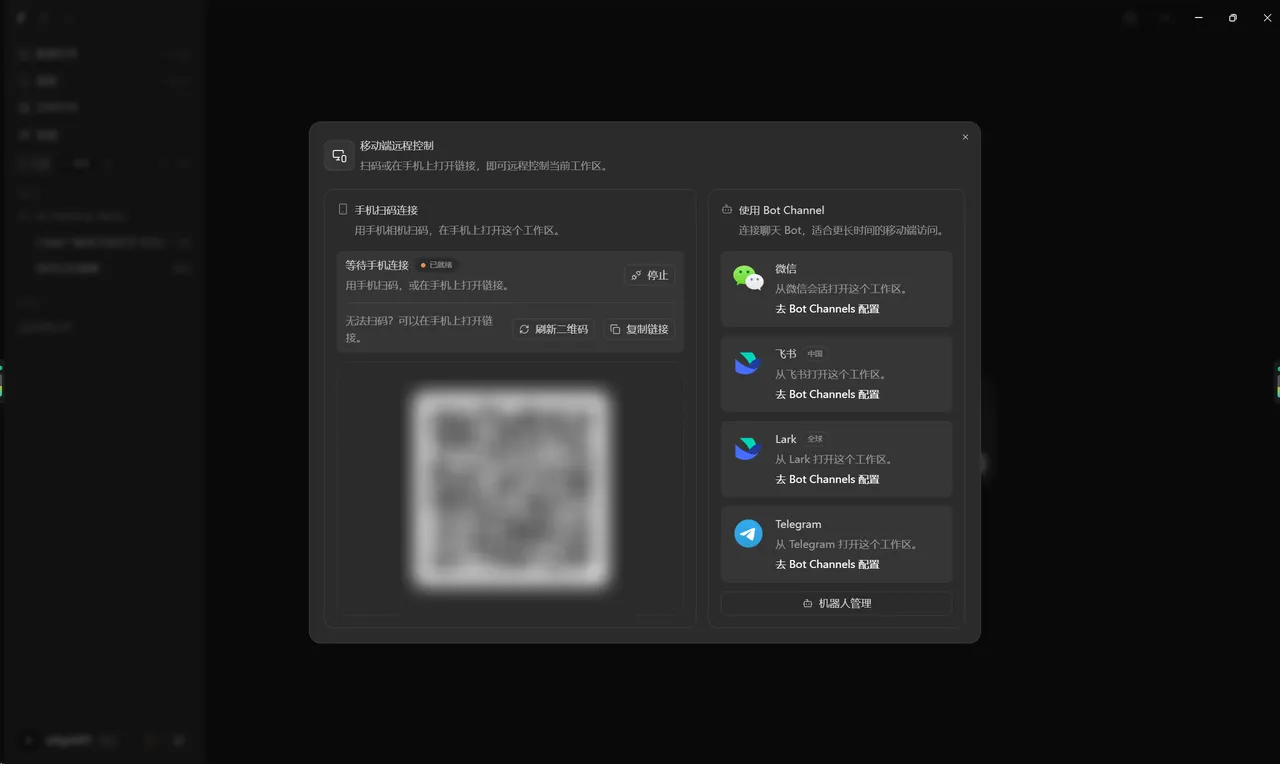Open 机器人管理 bot management
The image size is (1280, 764).
(x=836, y=603)
